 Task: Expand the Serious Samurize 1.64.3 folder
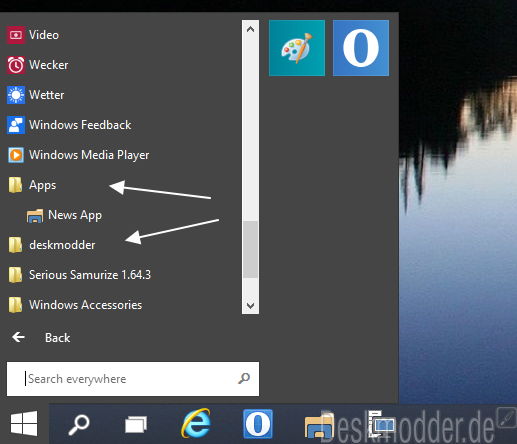(79, 275)
